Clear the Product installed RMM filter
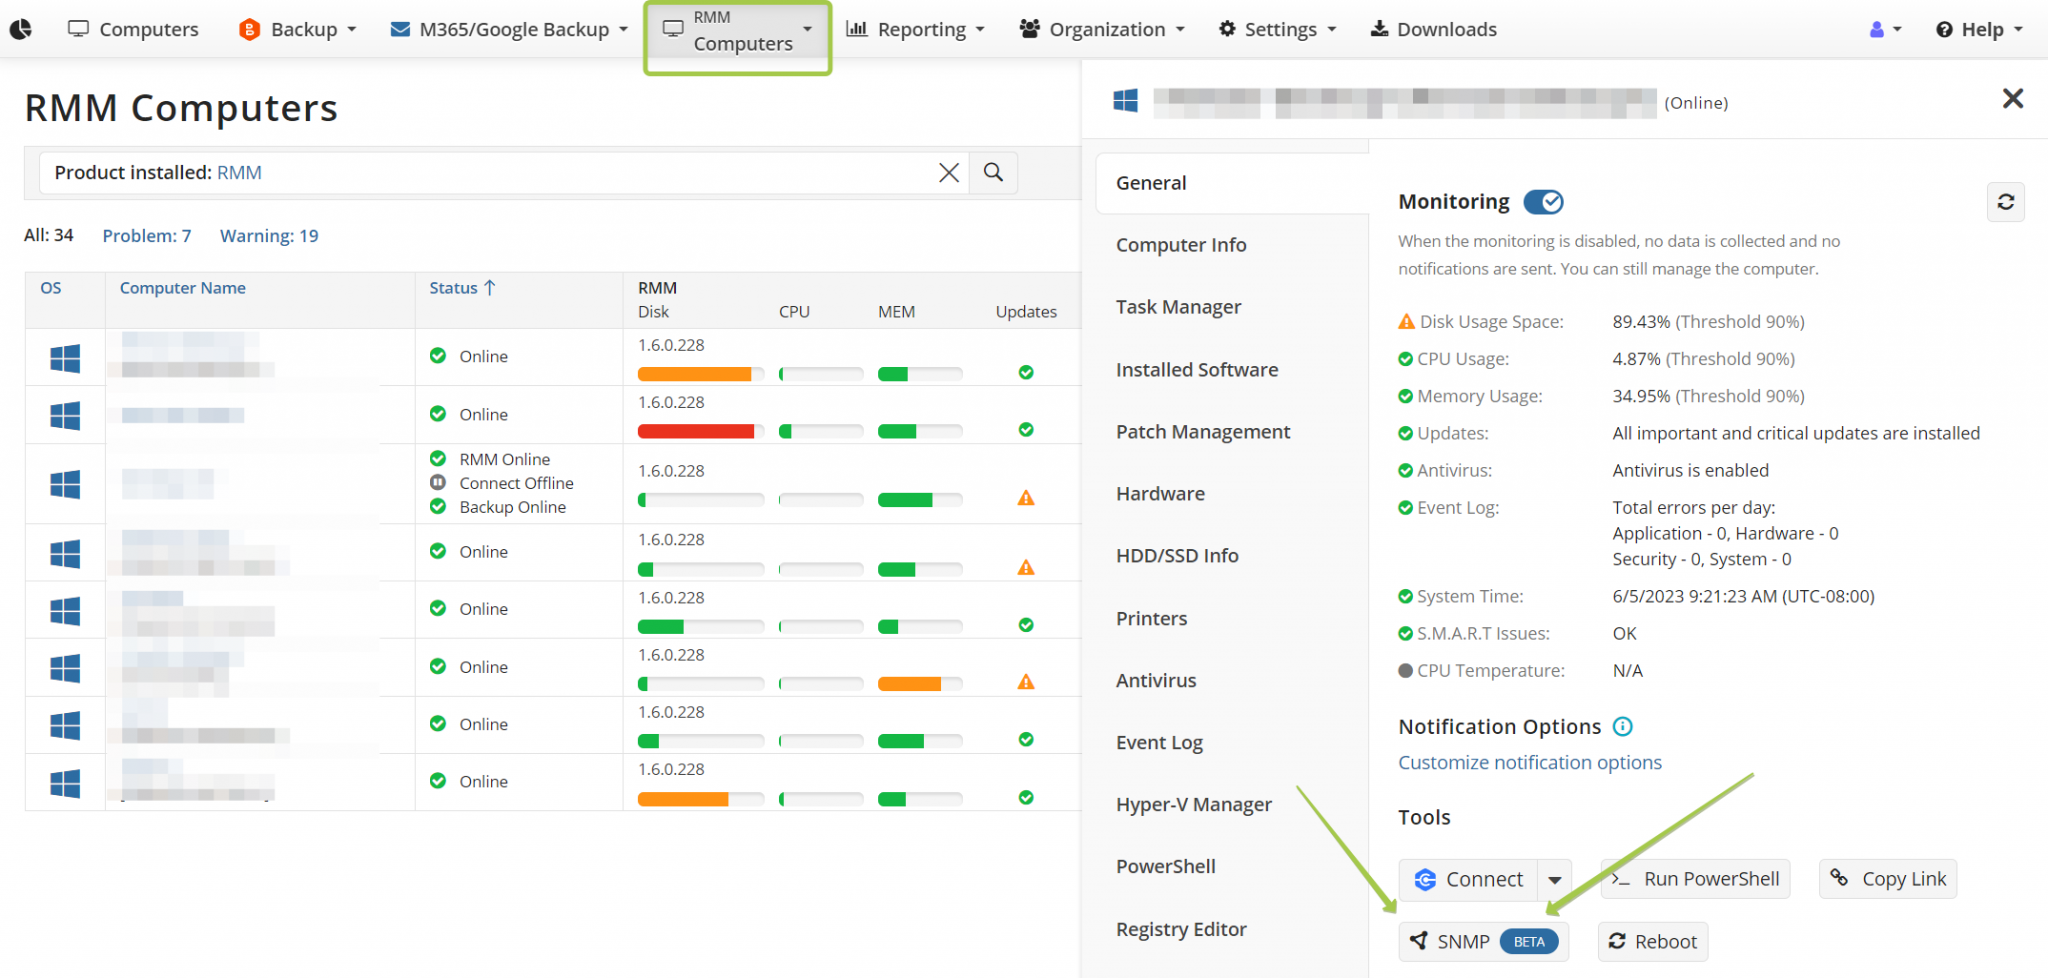Screen dimensions: 2048x978 948,172
